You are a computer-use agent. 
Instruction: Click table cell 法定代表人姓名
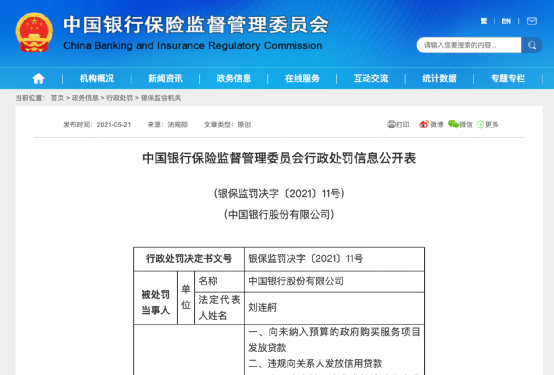[x=219, y=307]
